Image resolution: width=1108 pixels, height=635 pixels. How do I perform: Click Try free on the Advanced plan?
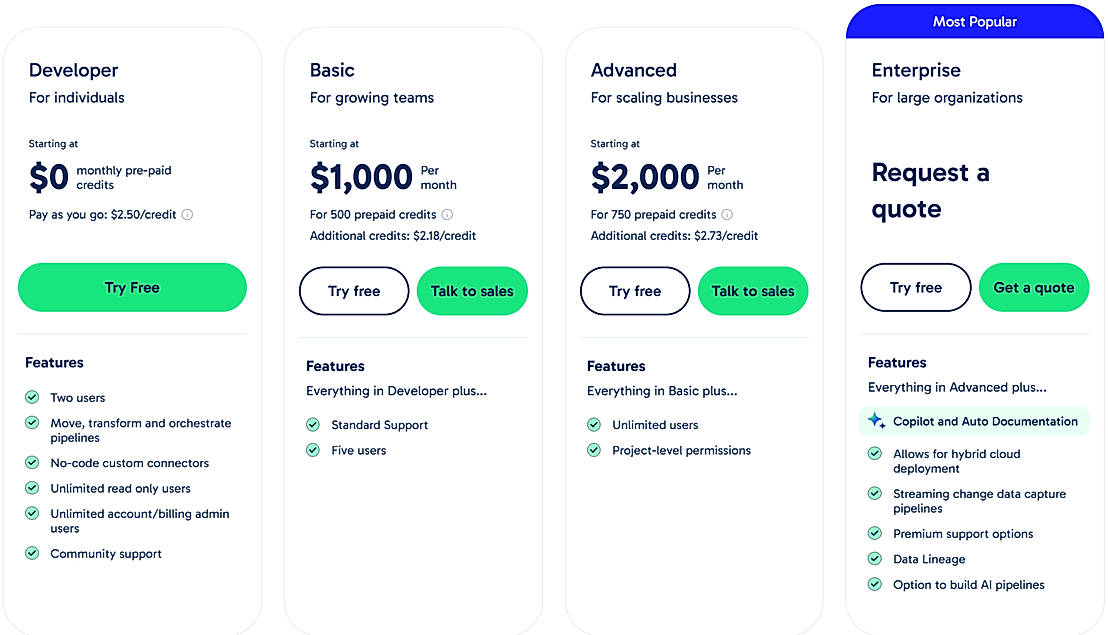coord(635,291)
